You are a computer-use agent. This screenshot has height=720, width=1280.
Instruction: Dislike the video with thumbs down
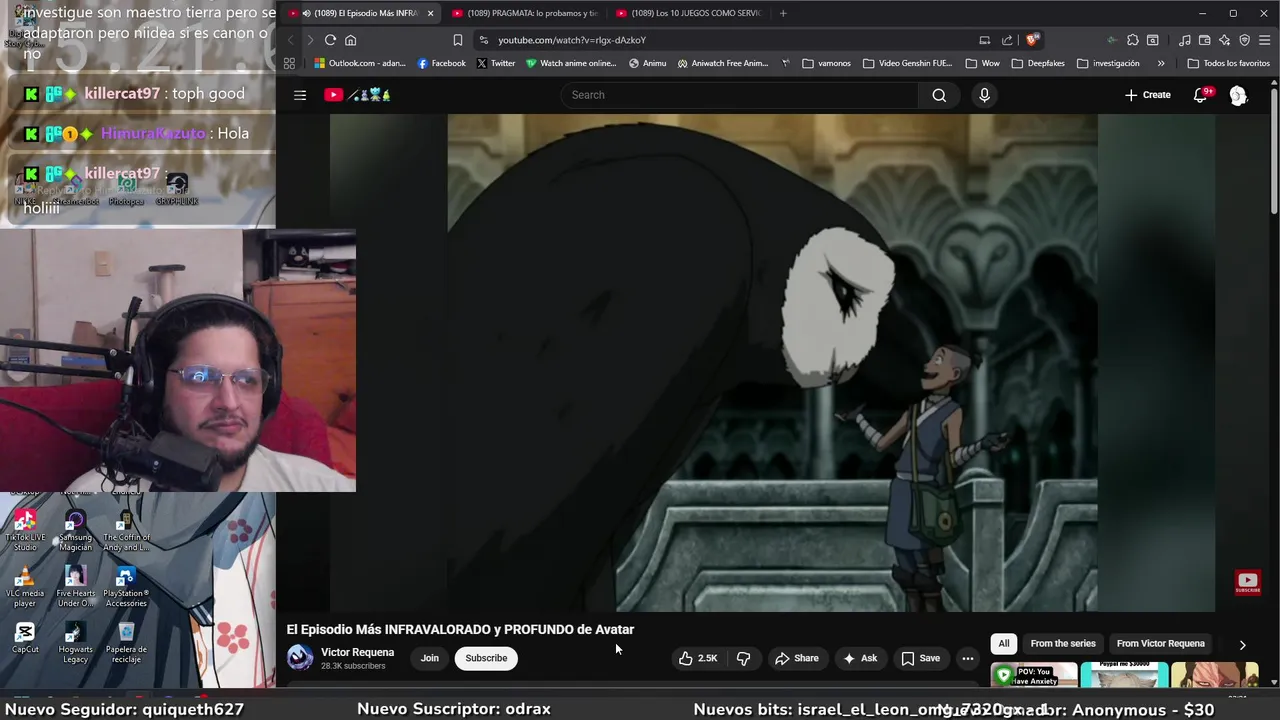pos(743,658)
